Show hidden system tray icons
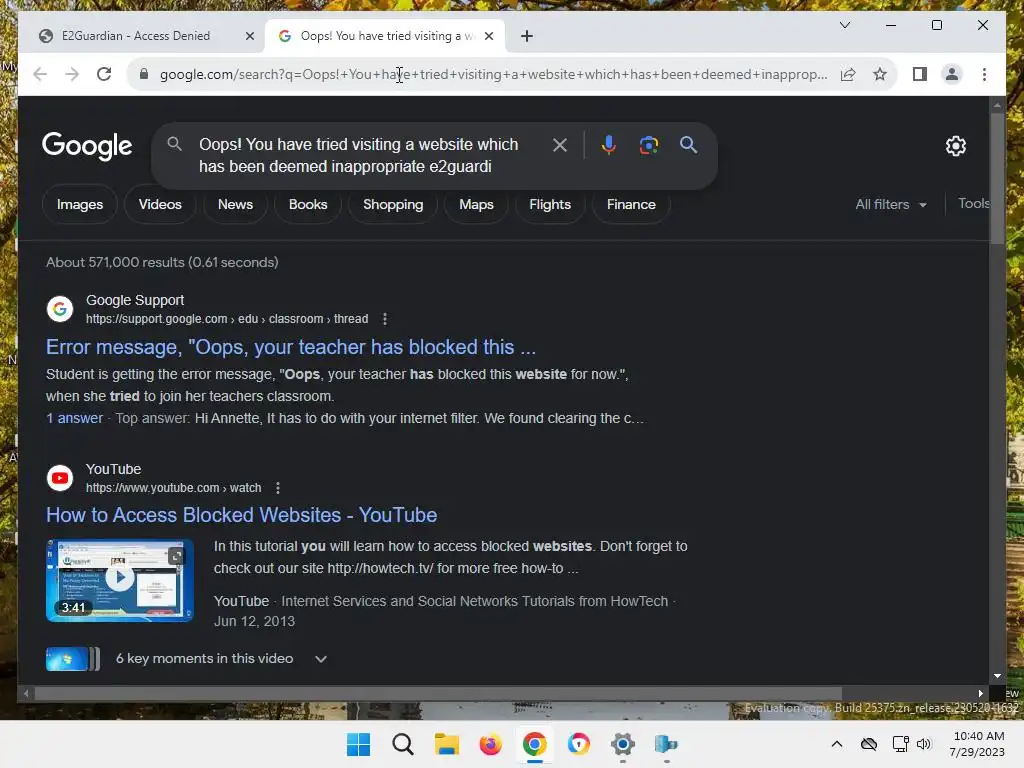This screenshot has width=1024, height=768. (837, 744)
